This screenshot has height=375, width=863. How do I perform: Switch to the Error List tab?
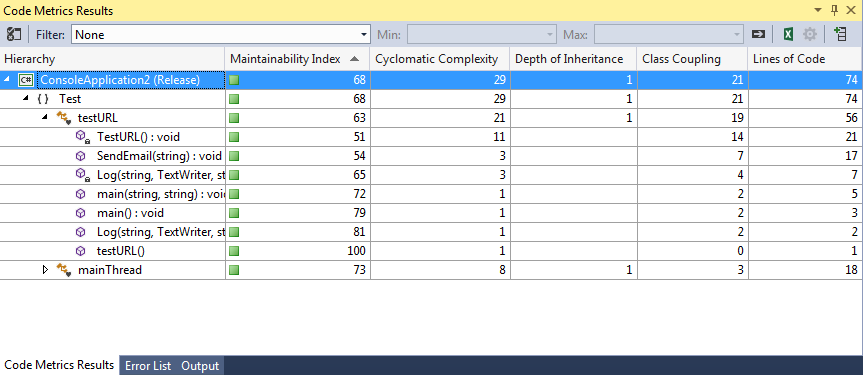148,366
